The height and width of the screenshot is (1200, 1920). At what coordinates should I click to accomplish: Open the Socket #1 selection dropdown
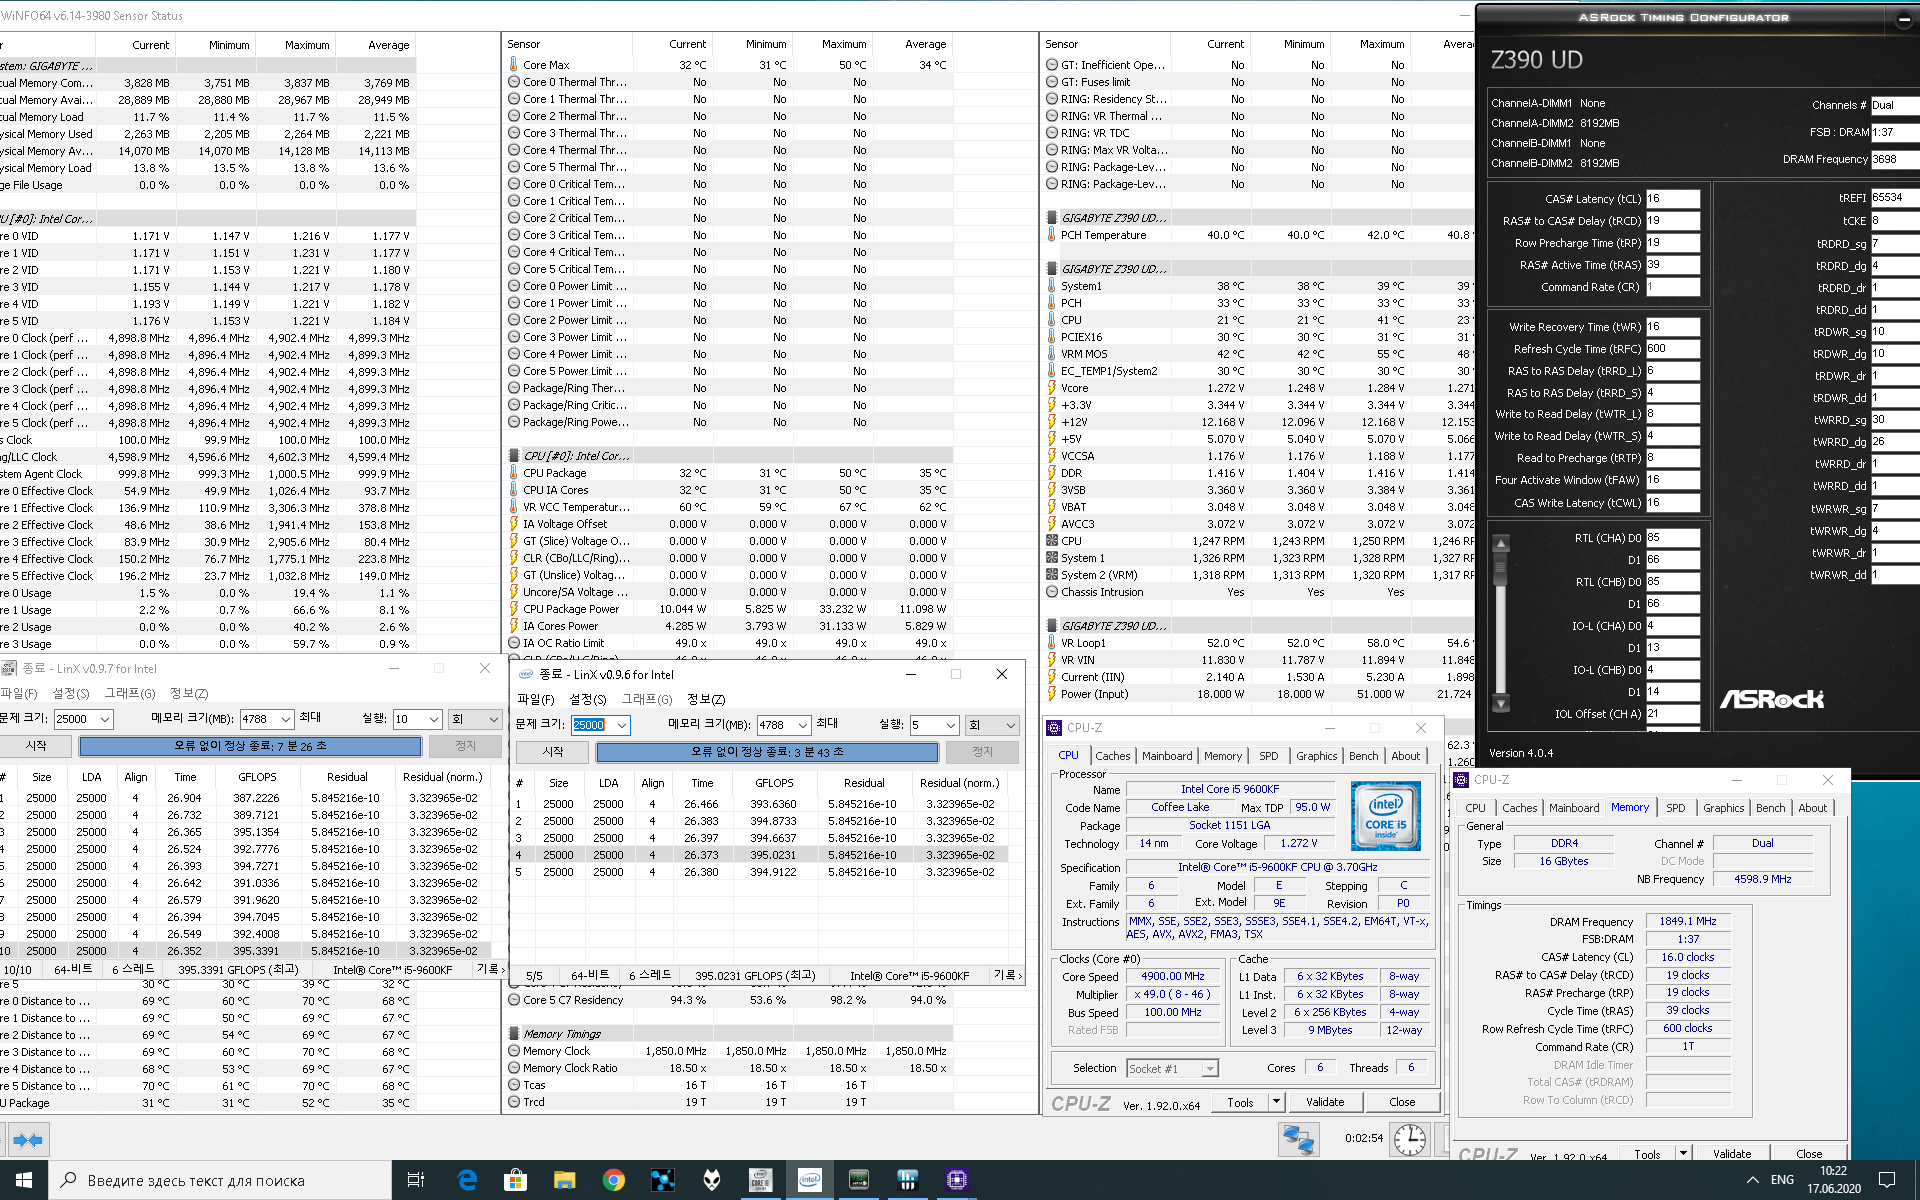click(x=1210, y=1069)
